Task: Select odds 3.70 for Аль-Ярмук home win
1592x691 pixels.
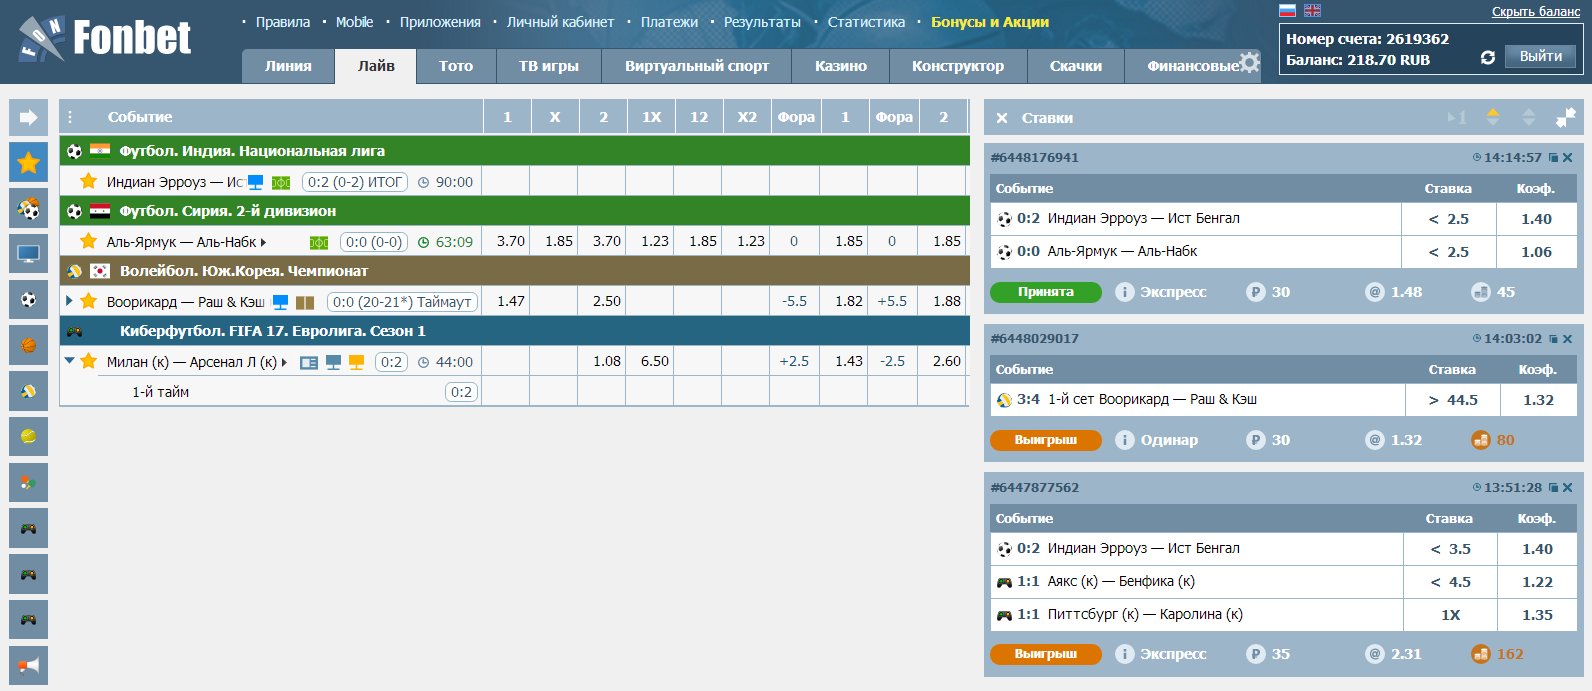Action: [x=510, y=241]
